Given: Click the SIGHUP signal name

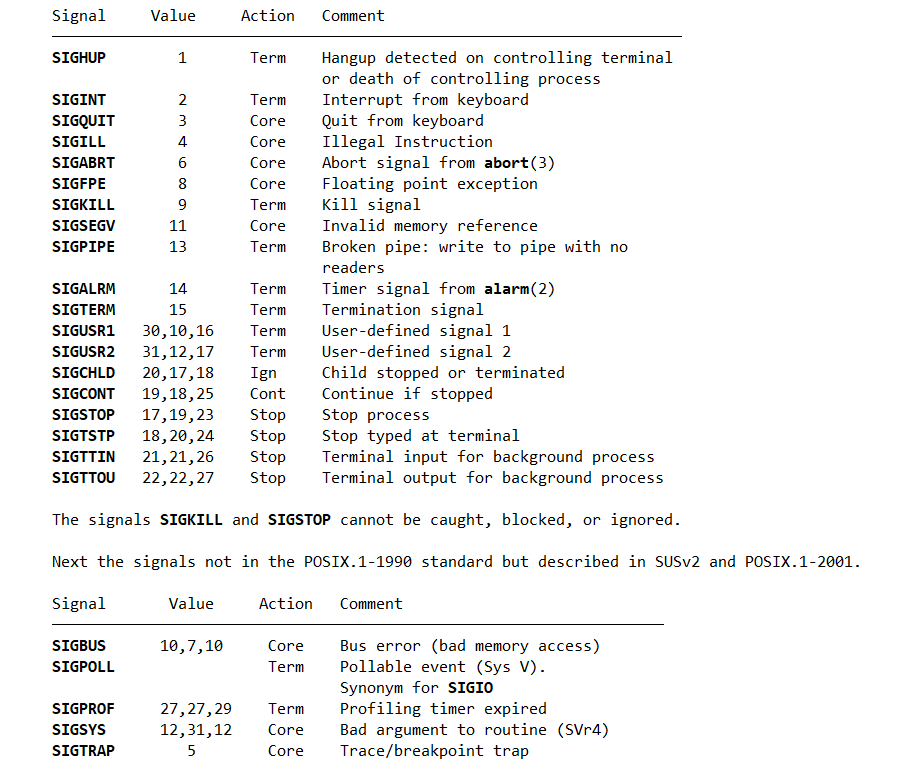Looking at the screenshot, I should 79,58.
